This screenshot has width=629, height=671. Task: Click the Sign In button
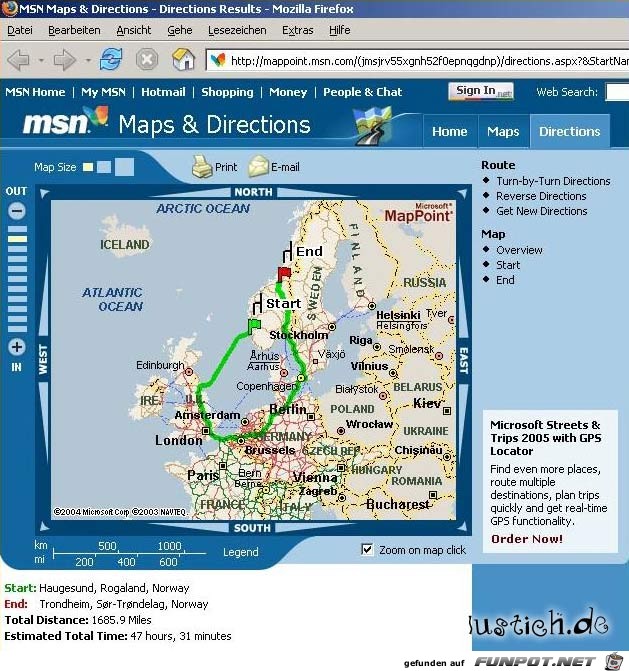[481, 91]
